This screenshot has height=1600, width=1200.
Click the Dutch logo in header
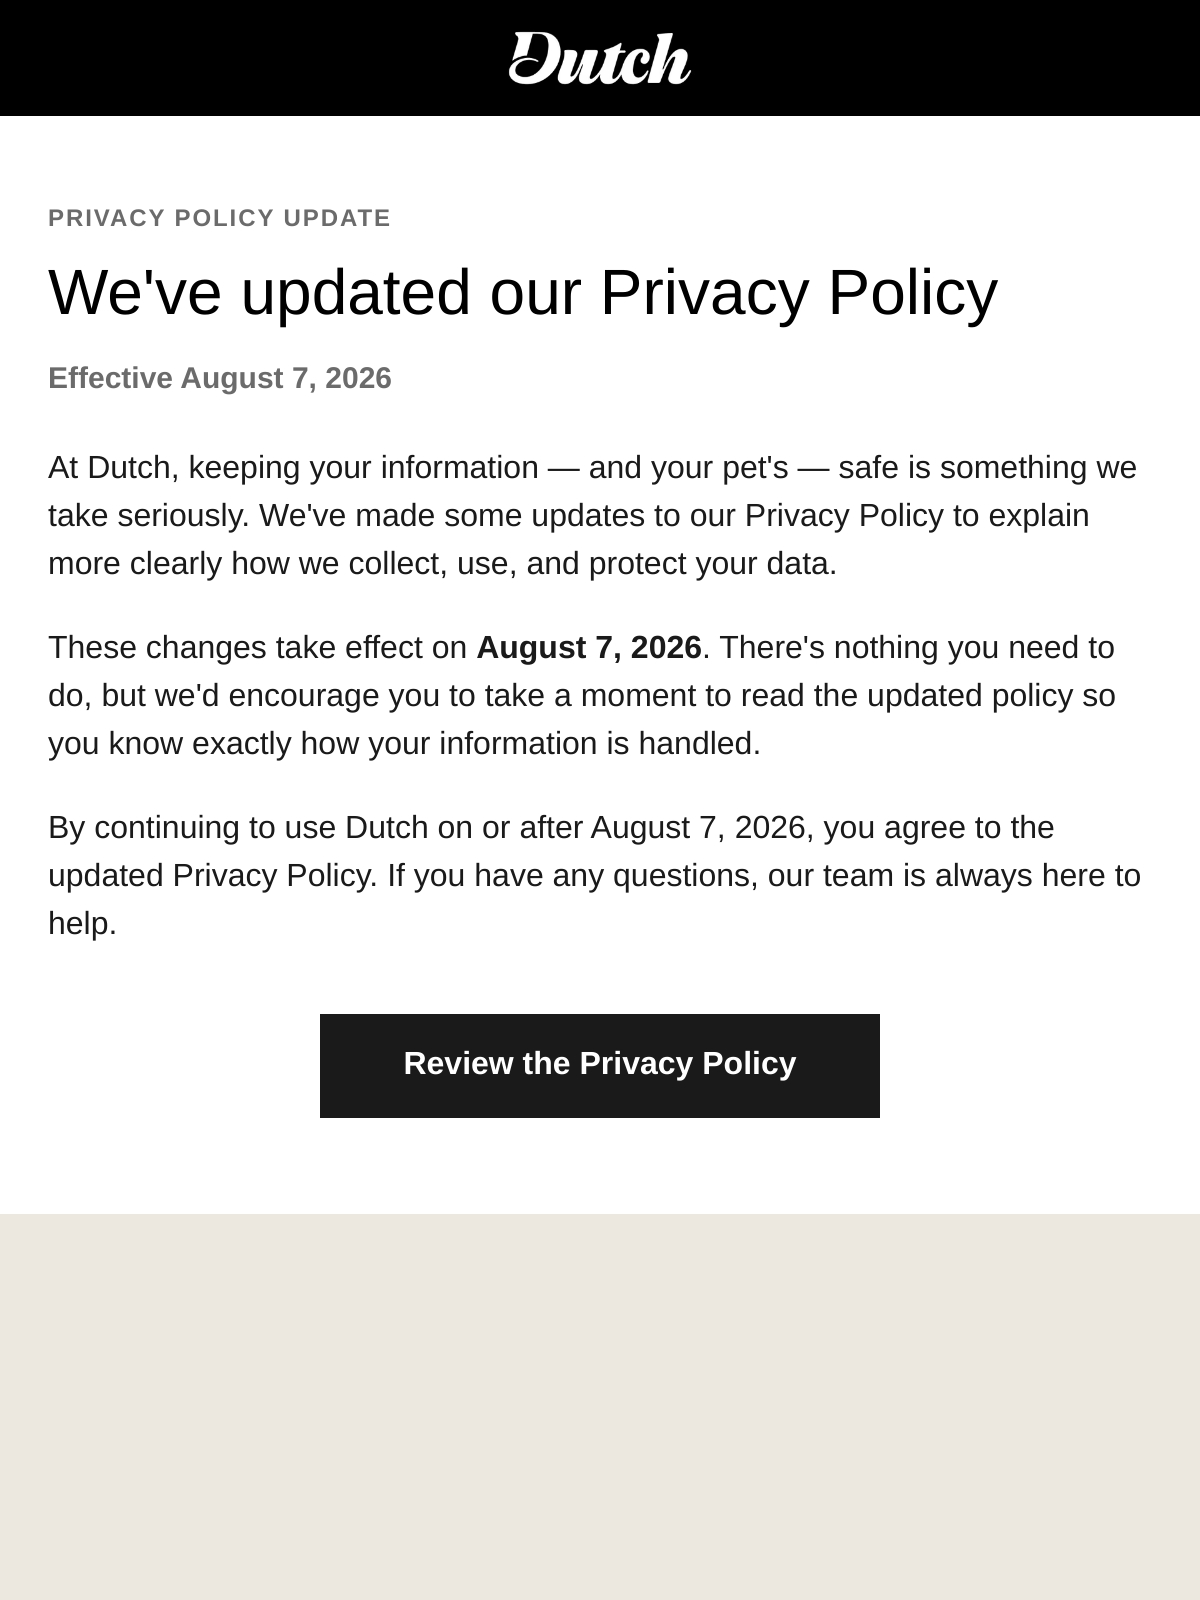pyautogui.click(x=600, y=58)
